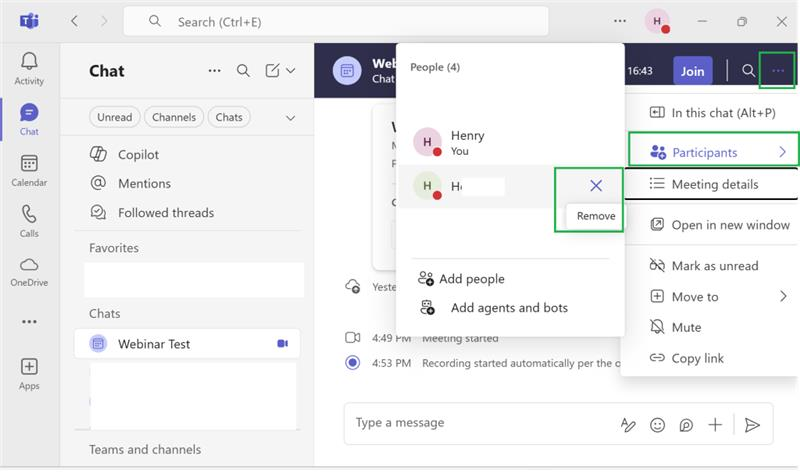Click the Webinar Test meeting avatar in header
Viewport: 800px width, 473px height.
click(347, 70)
